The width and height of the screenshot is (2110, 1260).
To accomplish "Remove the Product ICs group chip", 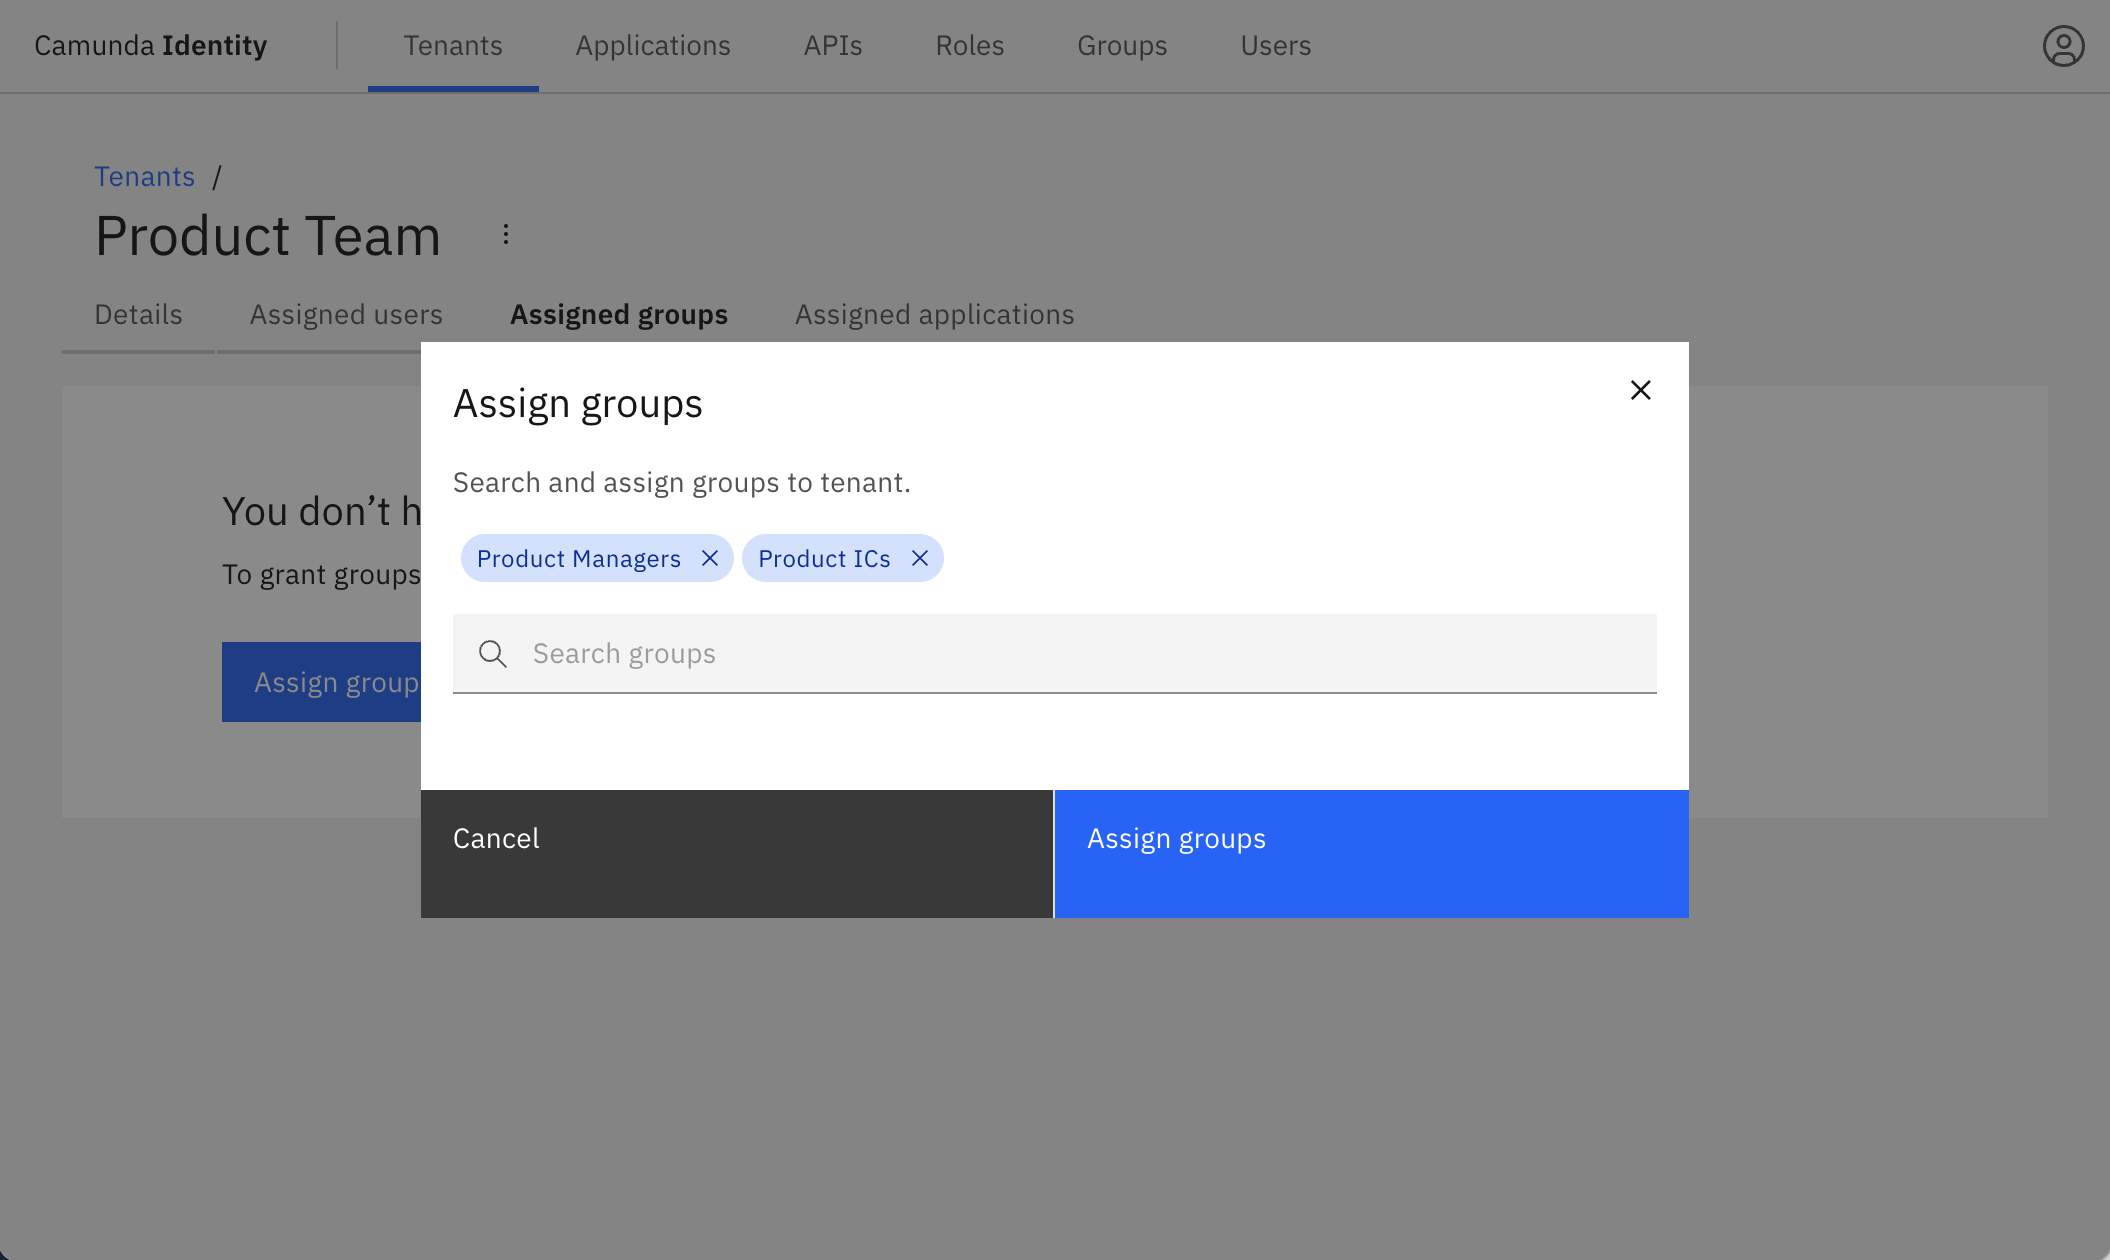I will pos(919,558).
